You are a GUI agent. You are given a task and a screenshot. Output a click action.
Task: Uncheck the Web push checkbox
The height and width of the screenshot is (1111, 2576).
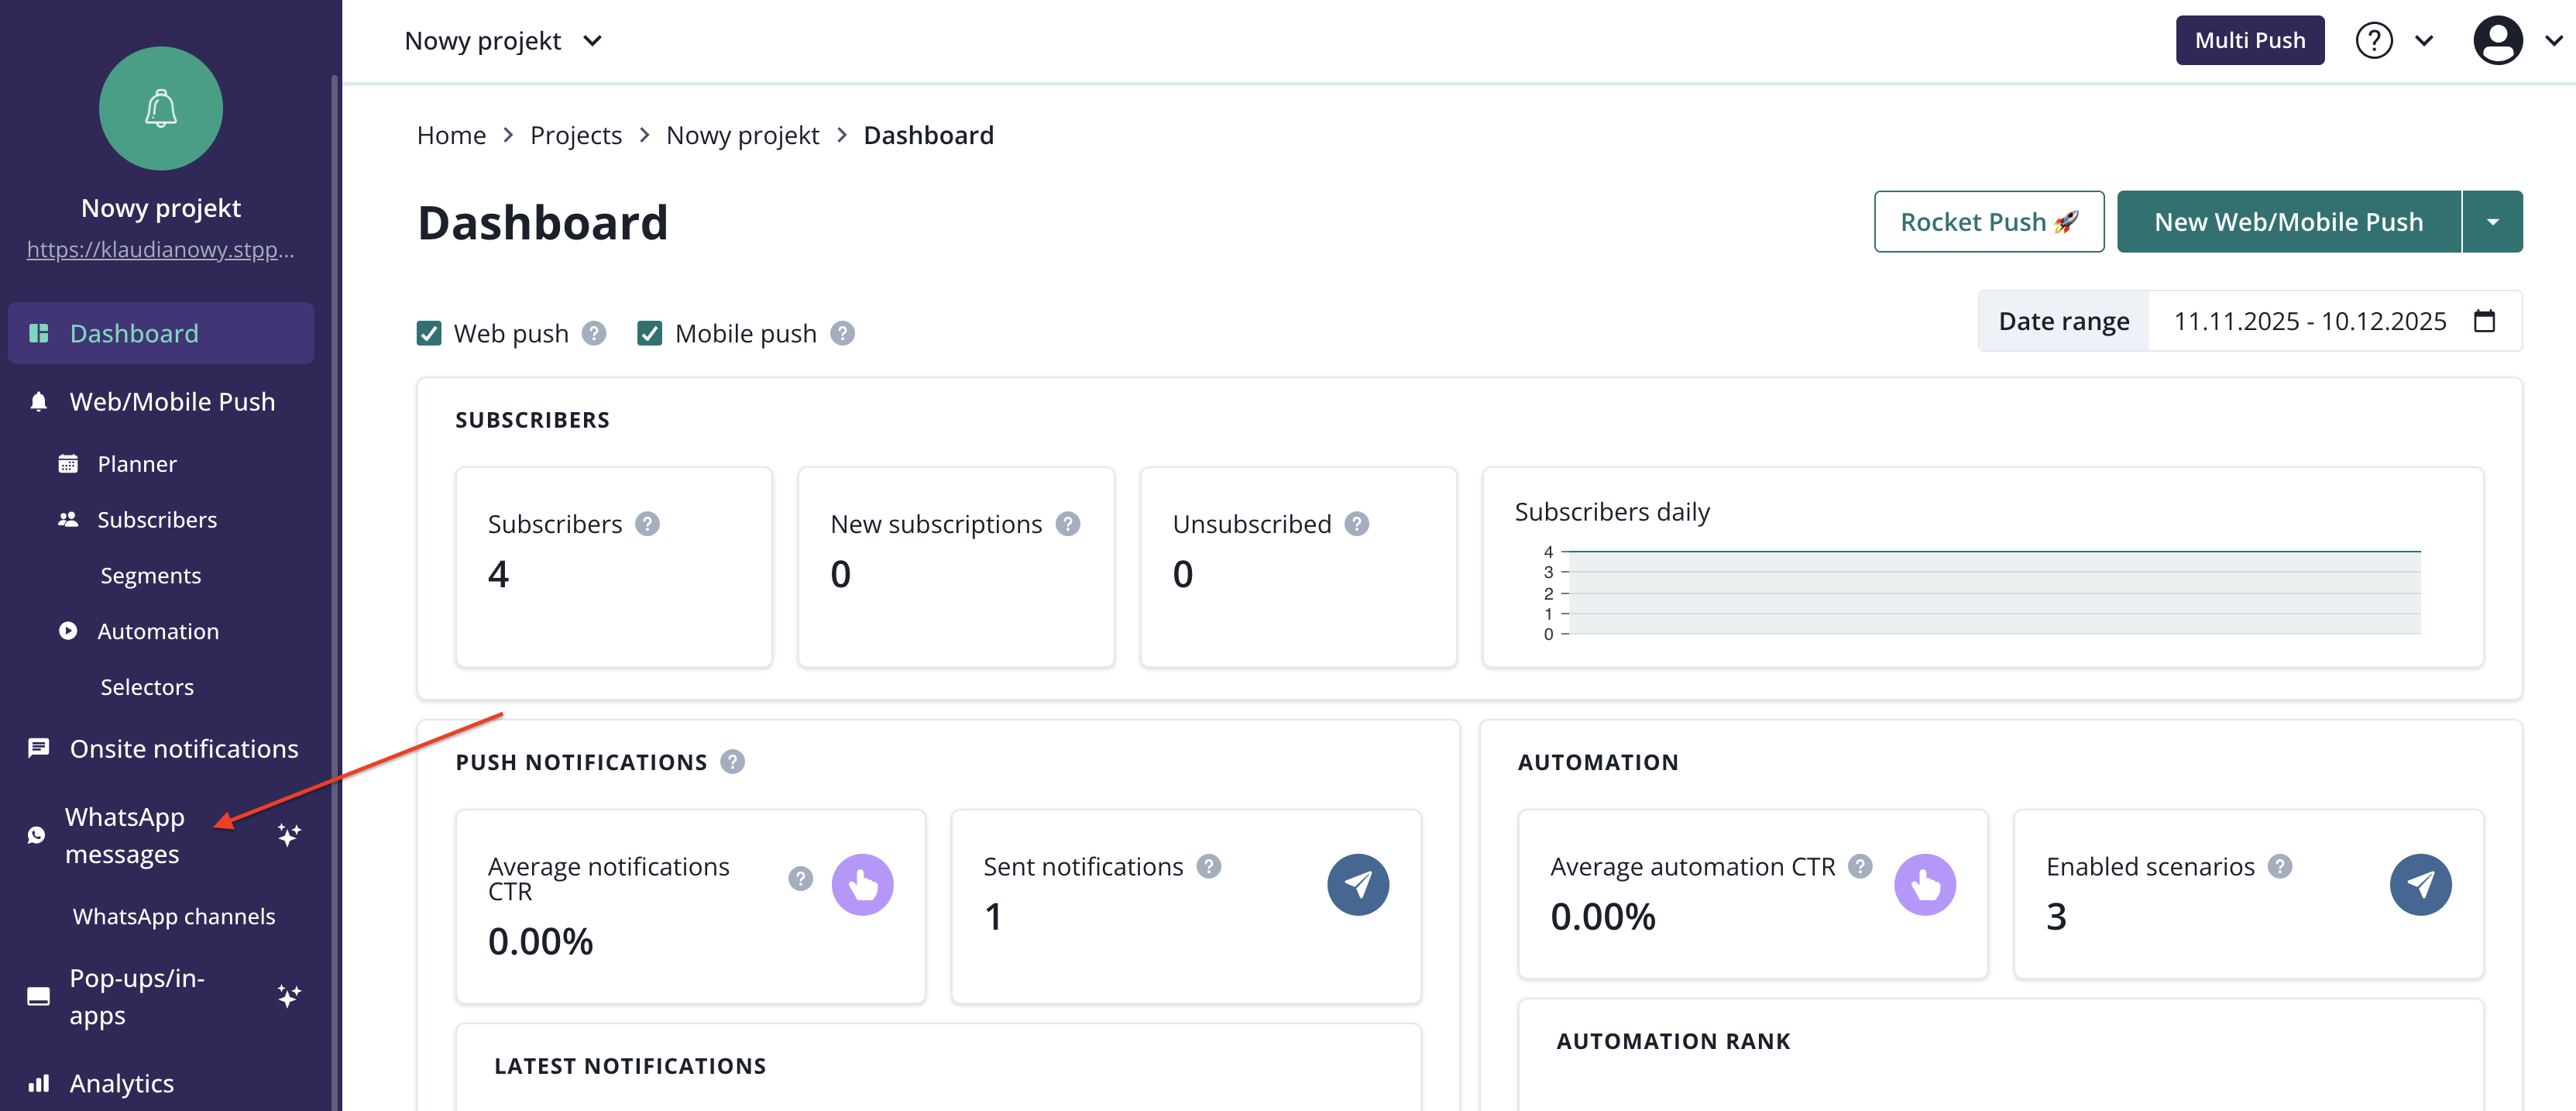pyautogui.click(x=429, y=333)
